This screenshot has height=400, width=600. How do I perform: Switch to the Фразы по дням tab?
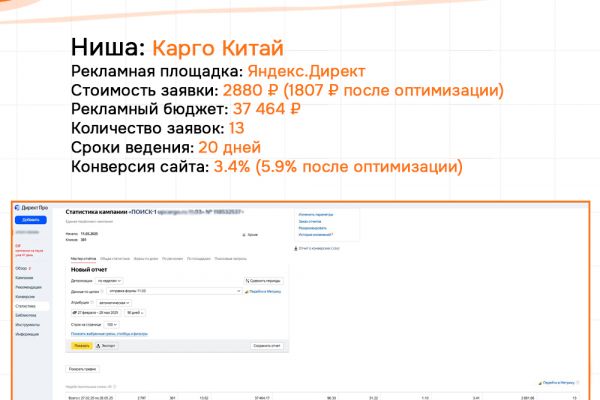click(x=146, y=259)
